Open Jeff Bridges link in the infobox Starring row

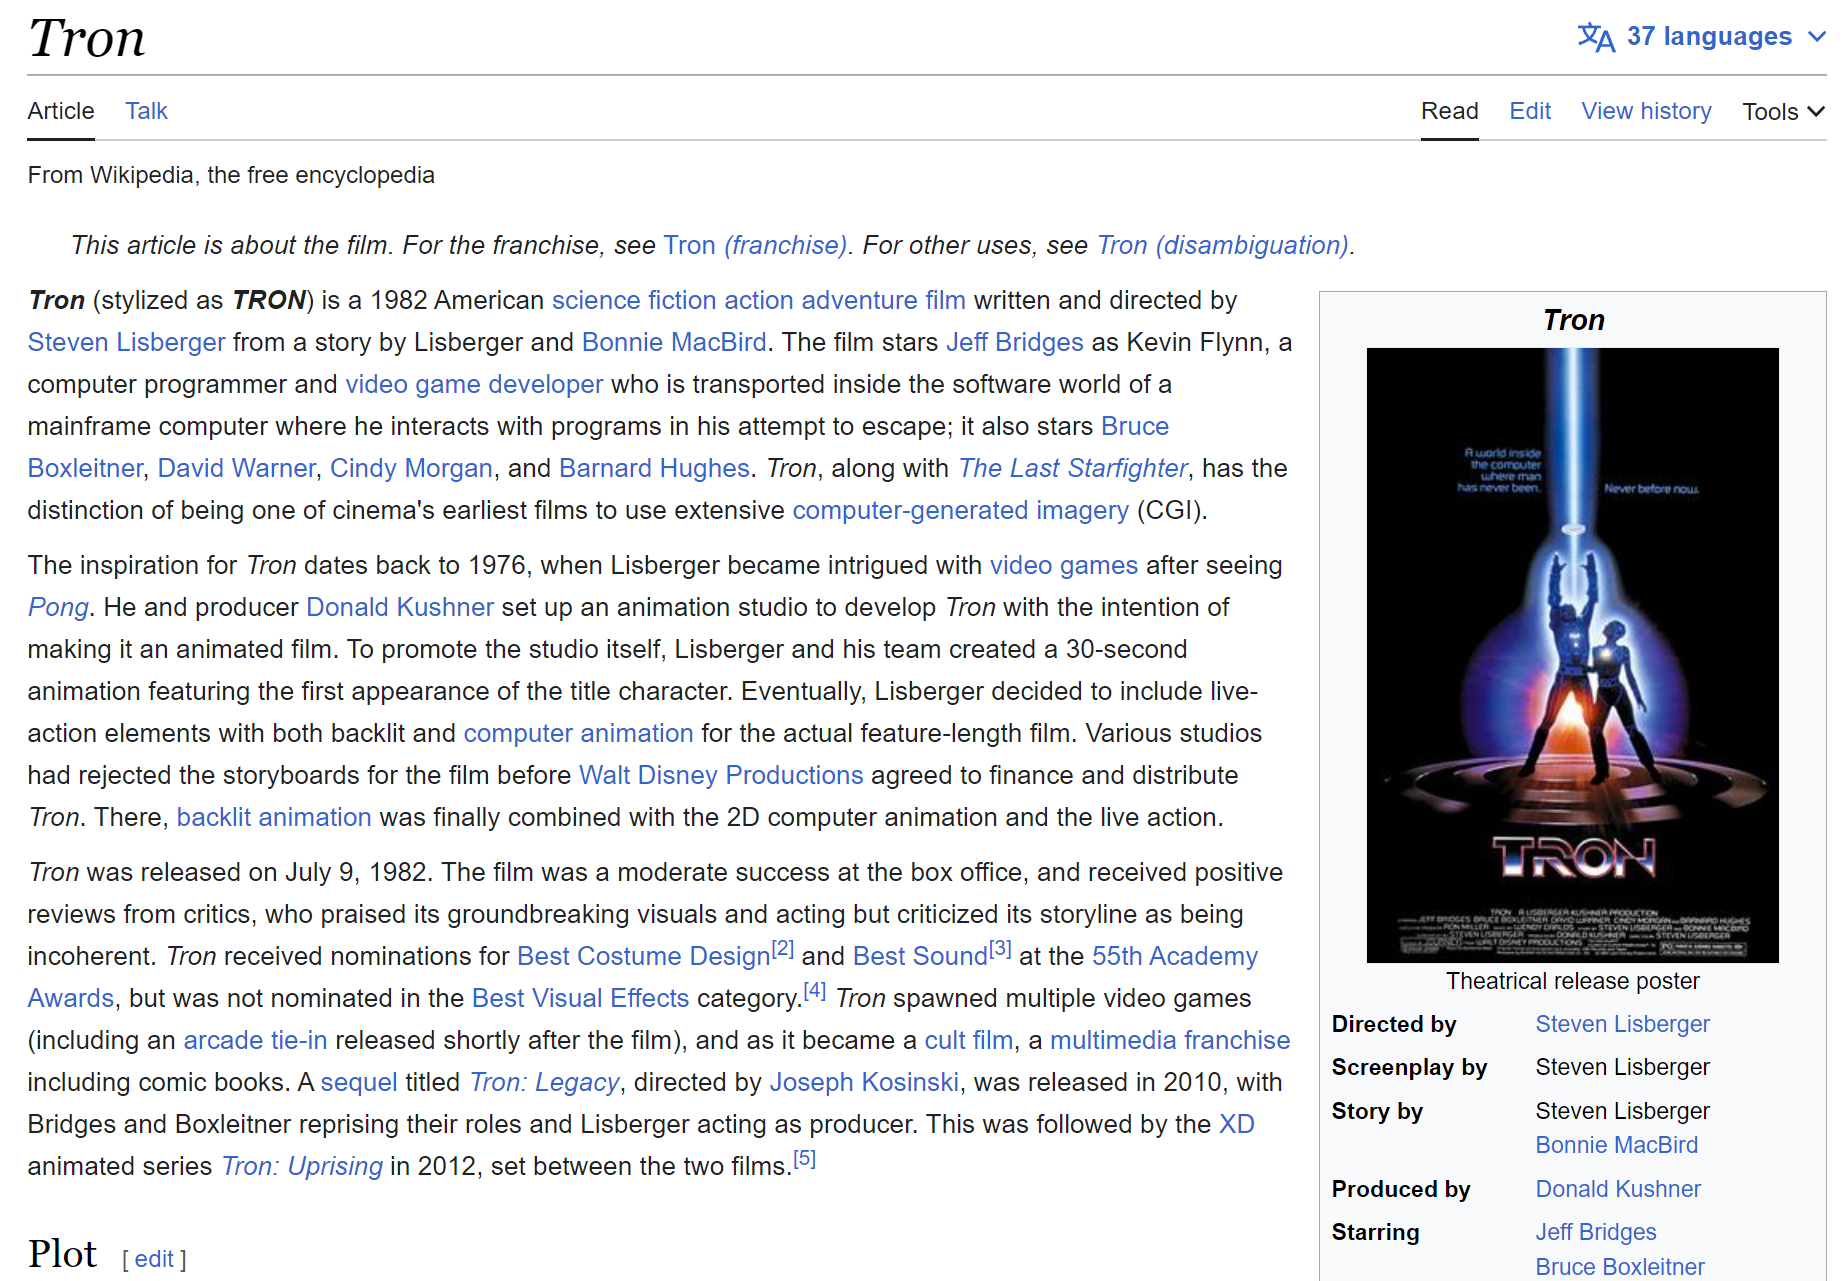pyautogui.click(x=1595, y=1232)
